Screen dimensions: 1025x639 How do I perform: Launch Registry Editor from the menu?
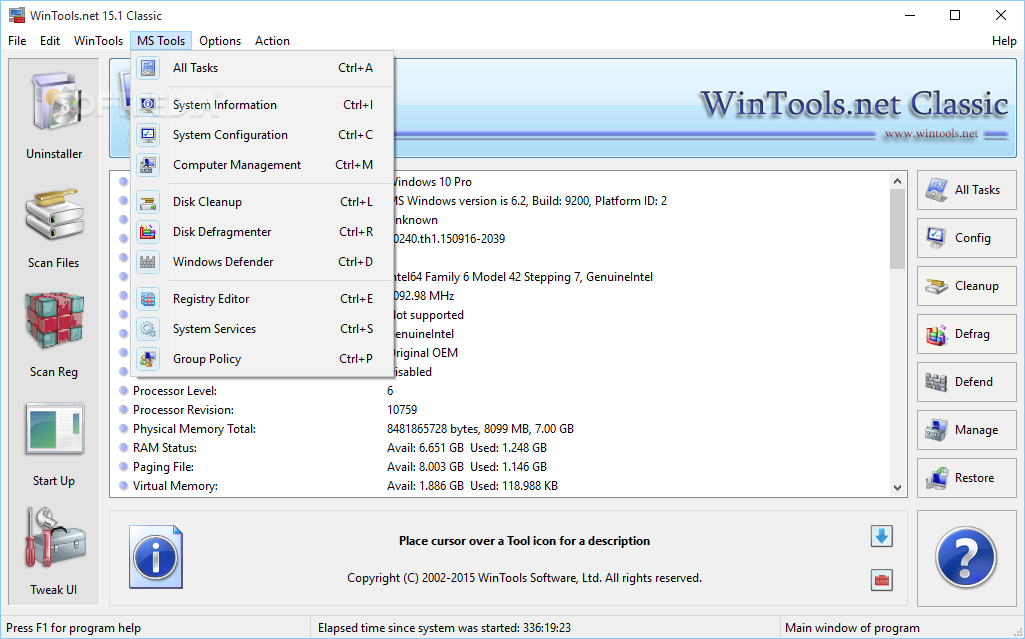pos(263,299)
